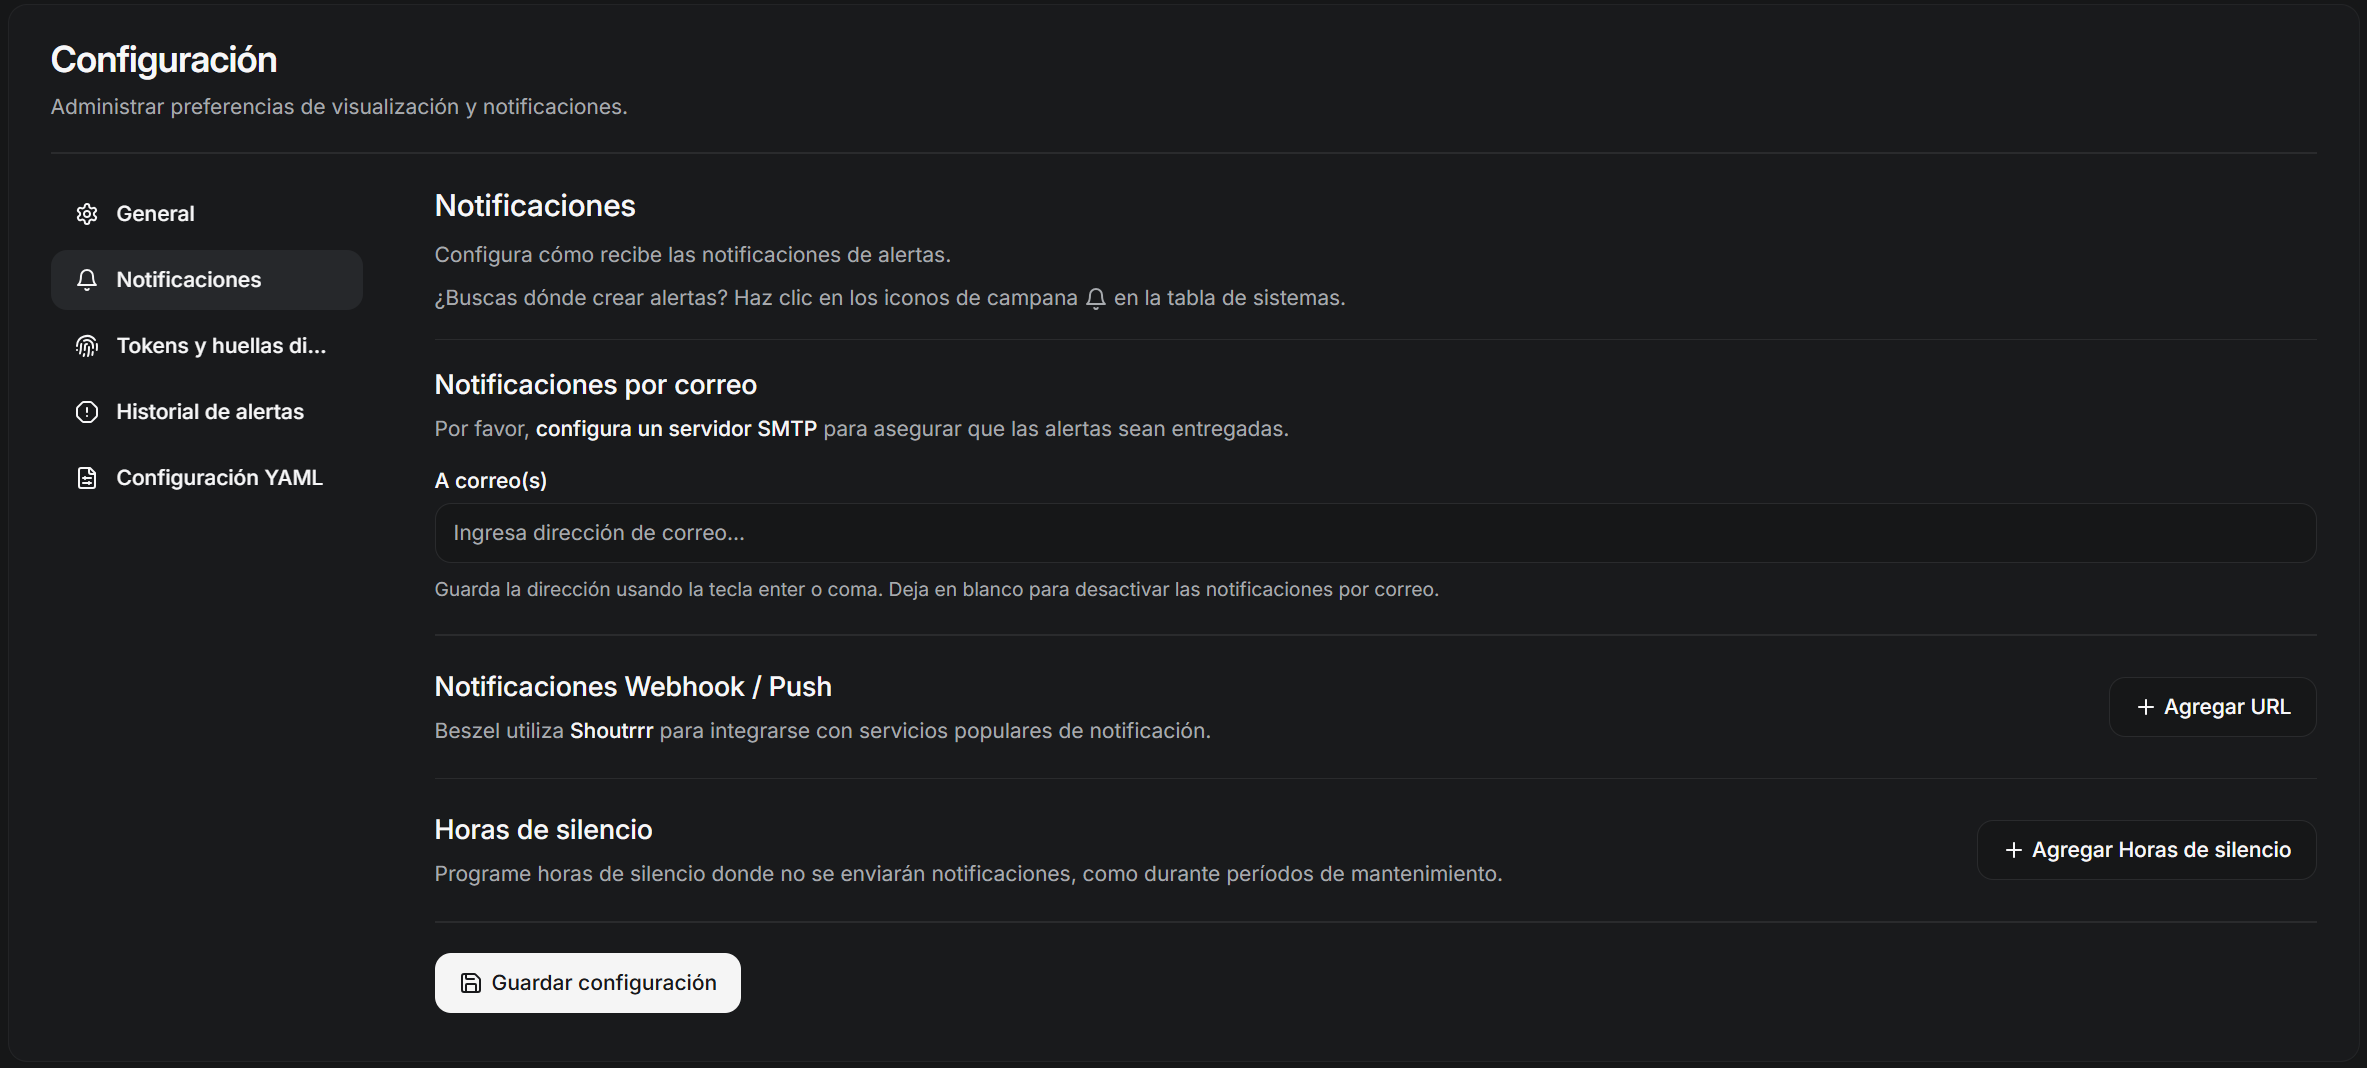2367x1068 pixels.
Task: Click the floppy disk icon on Guardar button
Action: (470, 983)
